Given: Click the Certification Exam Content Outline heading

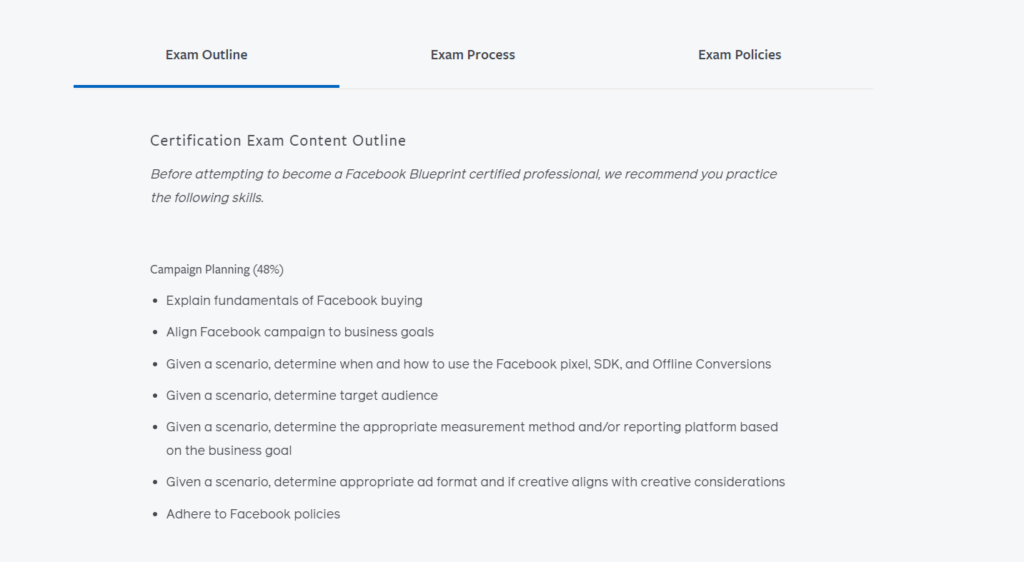Looking at the screenshot, I should 278,141.
